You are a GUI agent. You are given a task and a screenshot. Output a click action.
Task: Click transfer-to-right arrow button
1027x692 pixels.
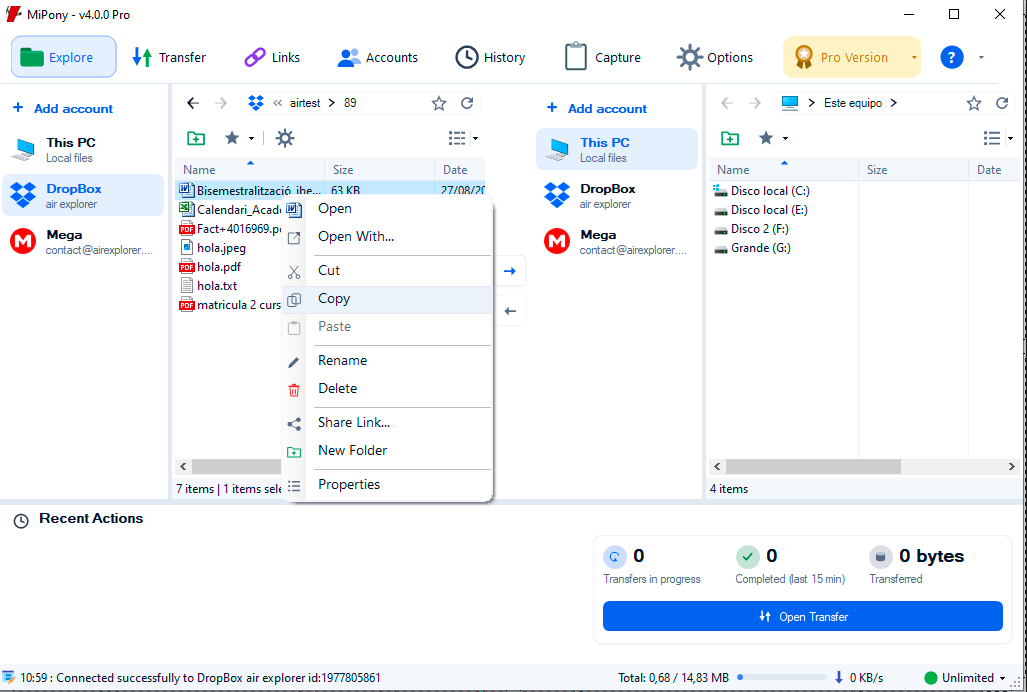click(x=510, y=271)
